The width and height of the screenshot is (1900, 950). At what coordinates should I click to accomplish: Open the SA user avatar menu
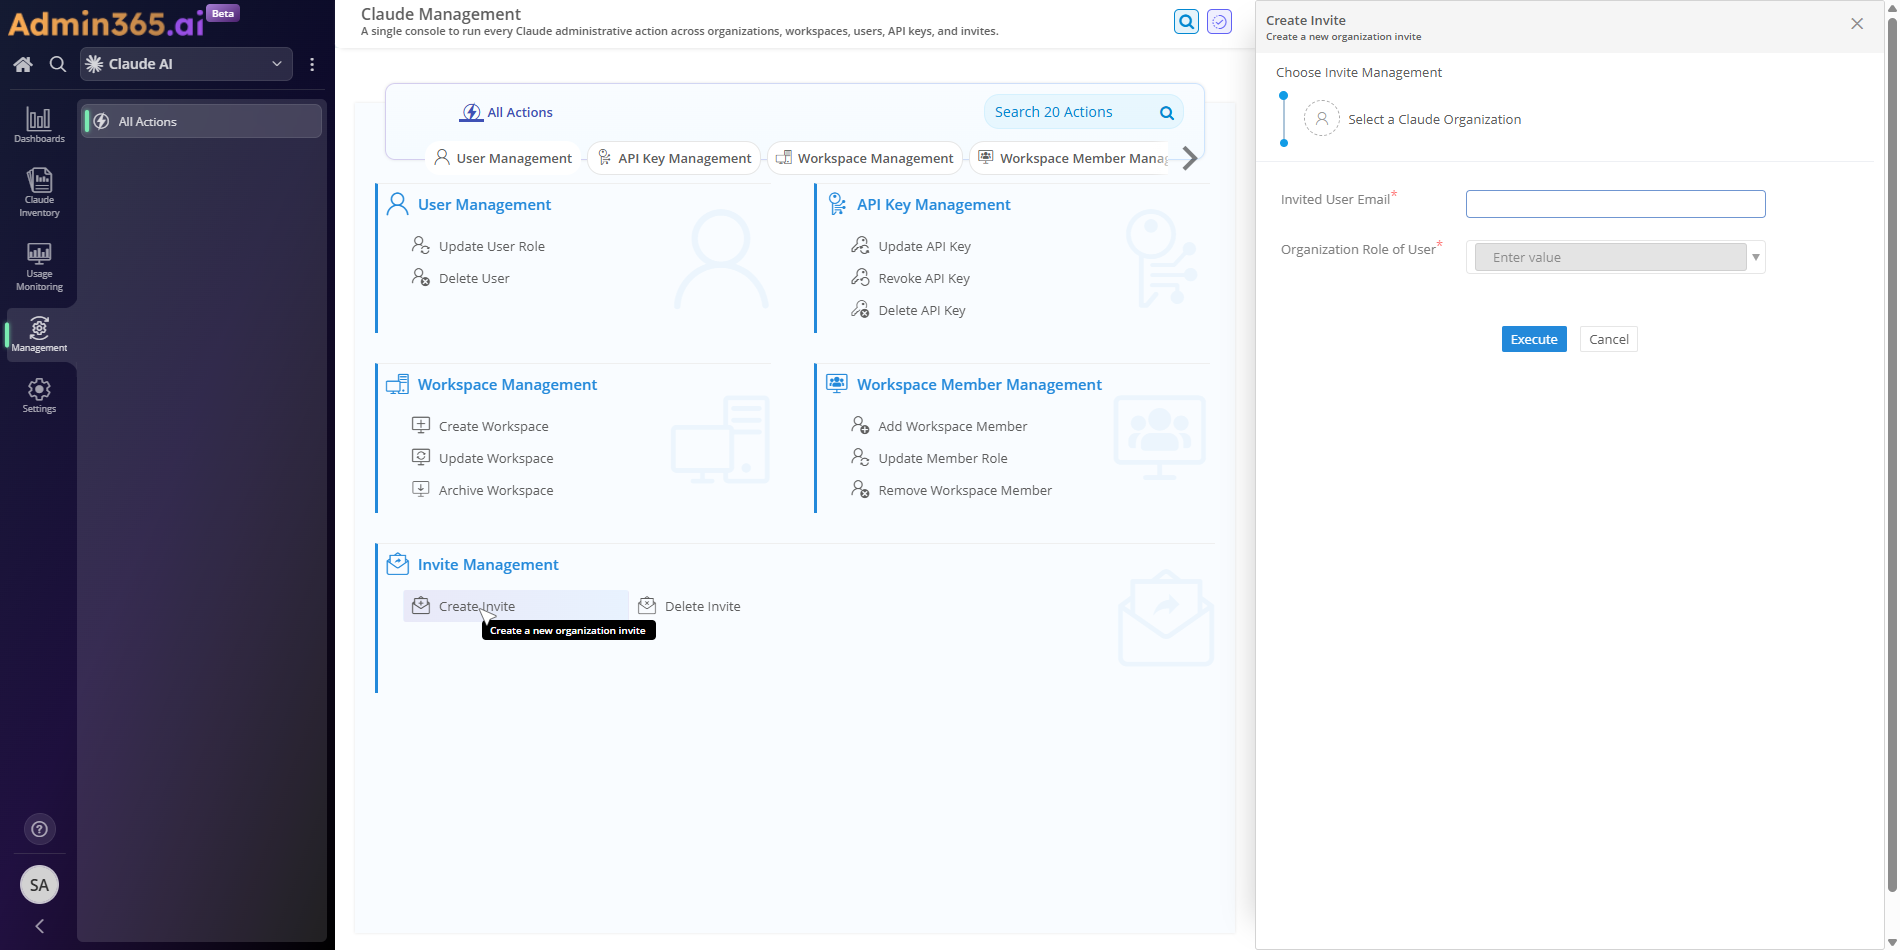[x=39, y=885]
